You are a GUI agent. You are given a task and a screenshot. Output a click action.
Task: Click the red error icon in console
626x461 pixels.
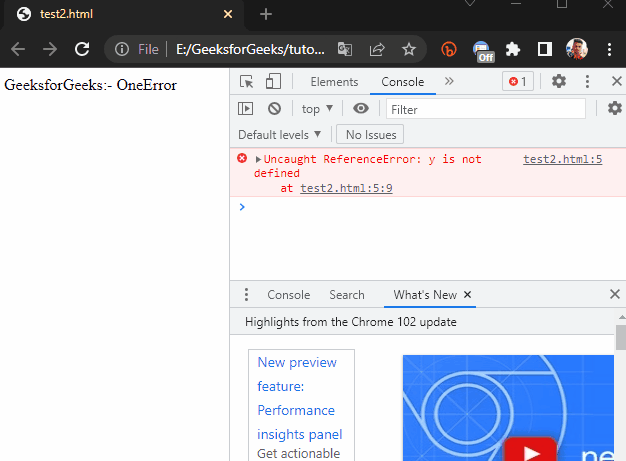[x=242, y=158]
